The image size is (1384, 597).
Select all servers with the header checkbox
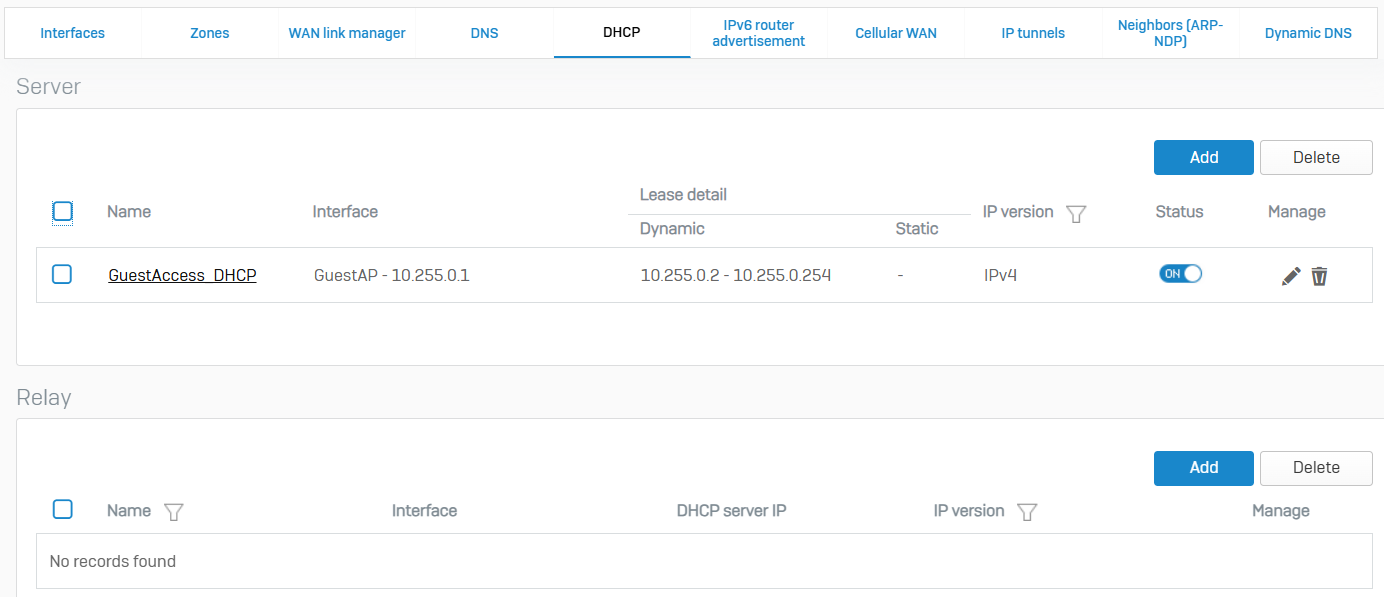click(62, 211)
